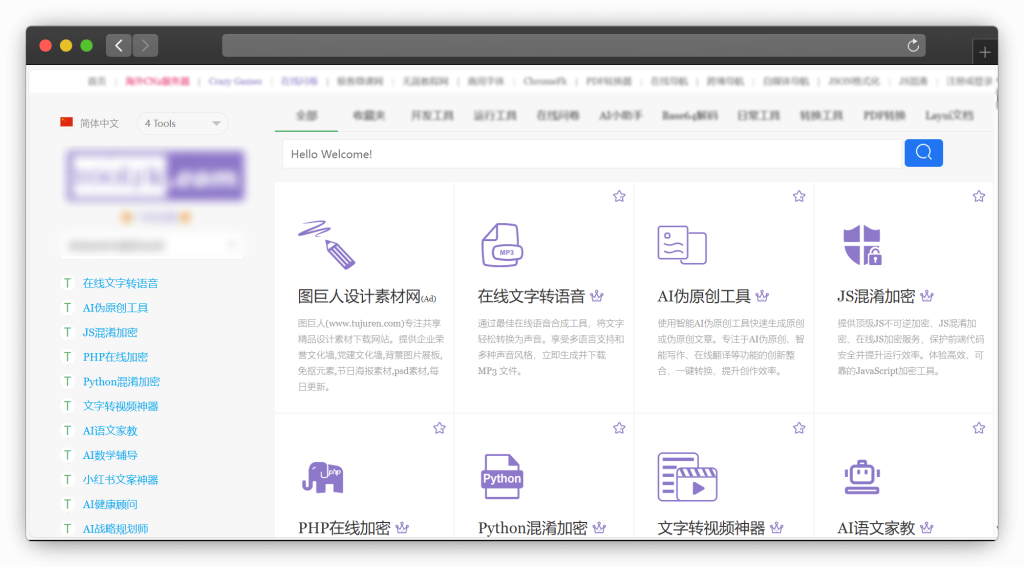Switch to the AI小助手 tab
The height and width of the screenshot is (567, 1024).
(620, 116)
